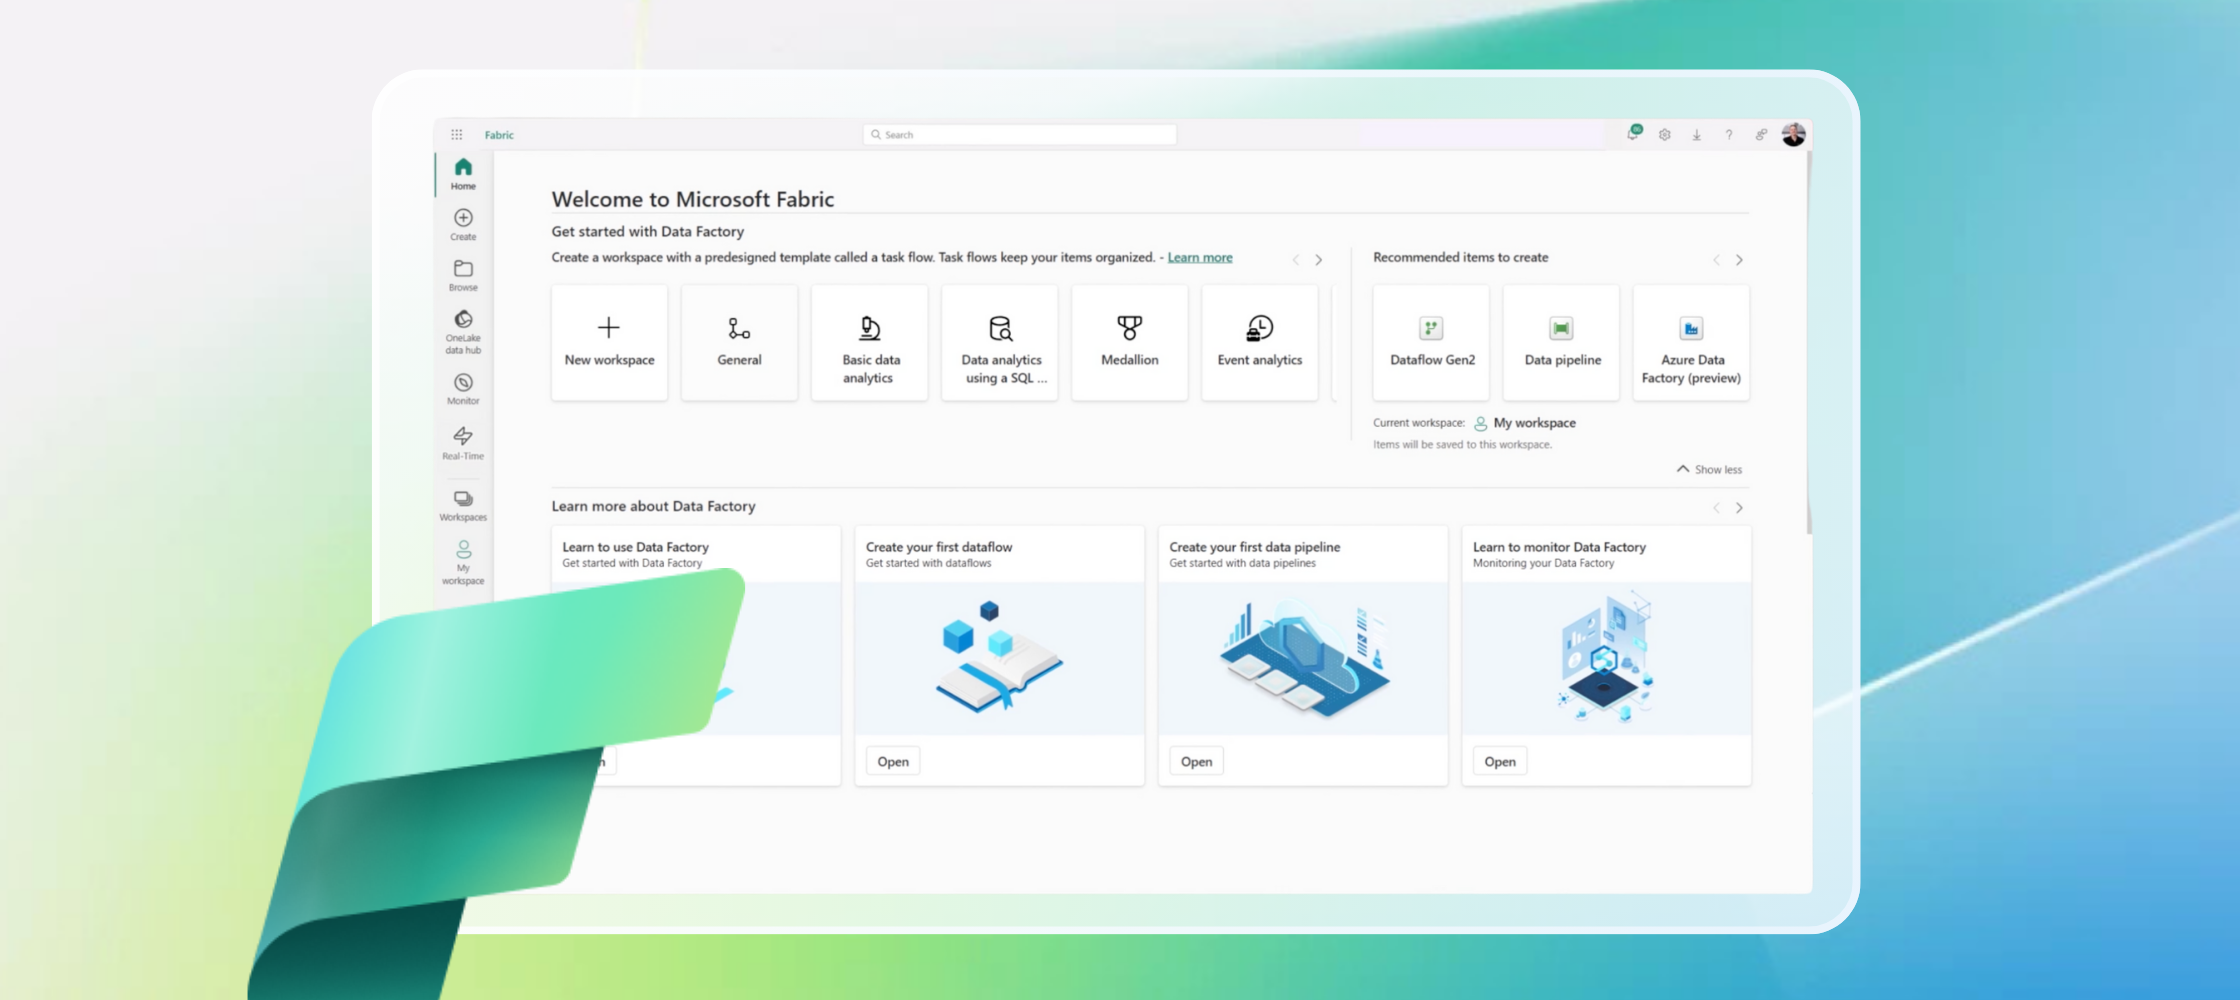Show next task flow templates arrow
Image resolution: width=2240 pixels, height=1000 pixels.
[x=1319, y=260]
